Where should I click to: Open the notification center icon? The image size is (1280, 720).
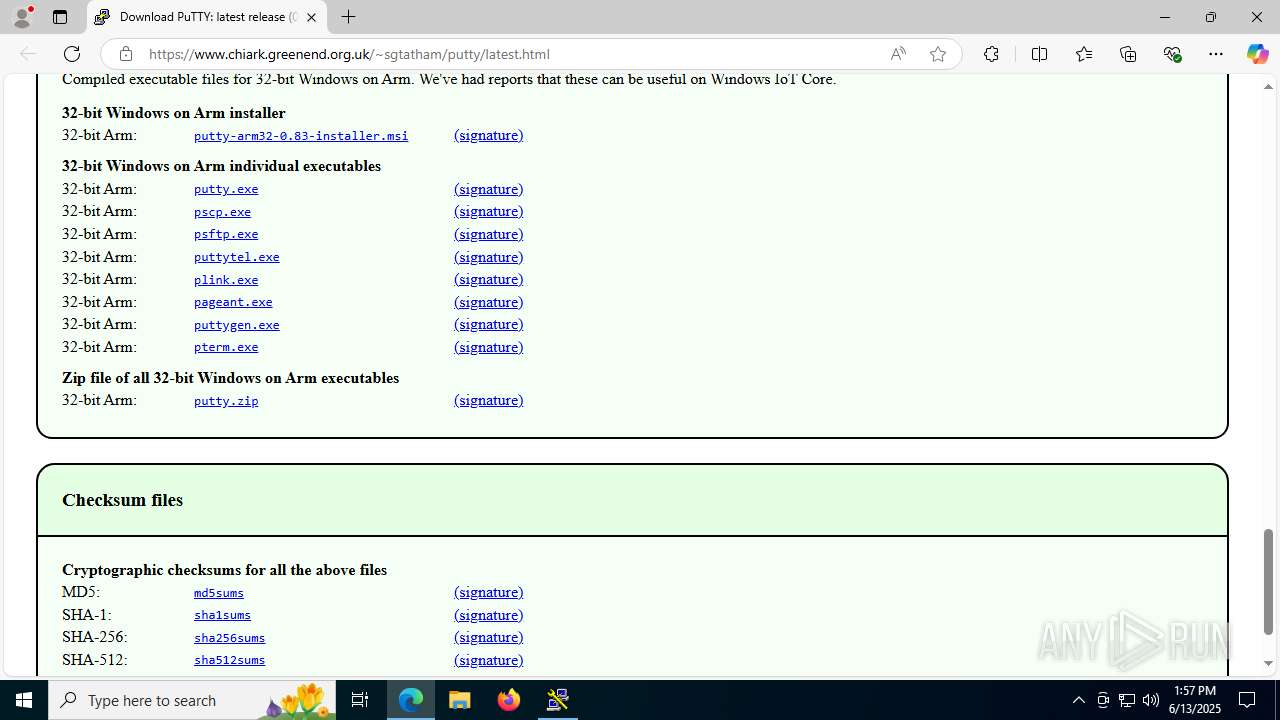pos(1247,700)
